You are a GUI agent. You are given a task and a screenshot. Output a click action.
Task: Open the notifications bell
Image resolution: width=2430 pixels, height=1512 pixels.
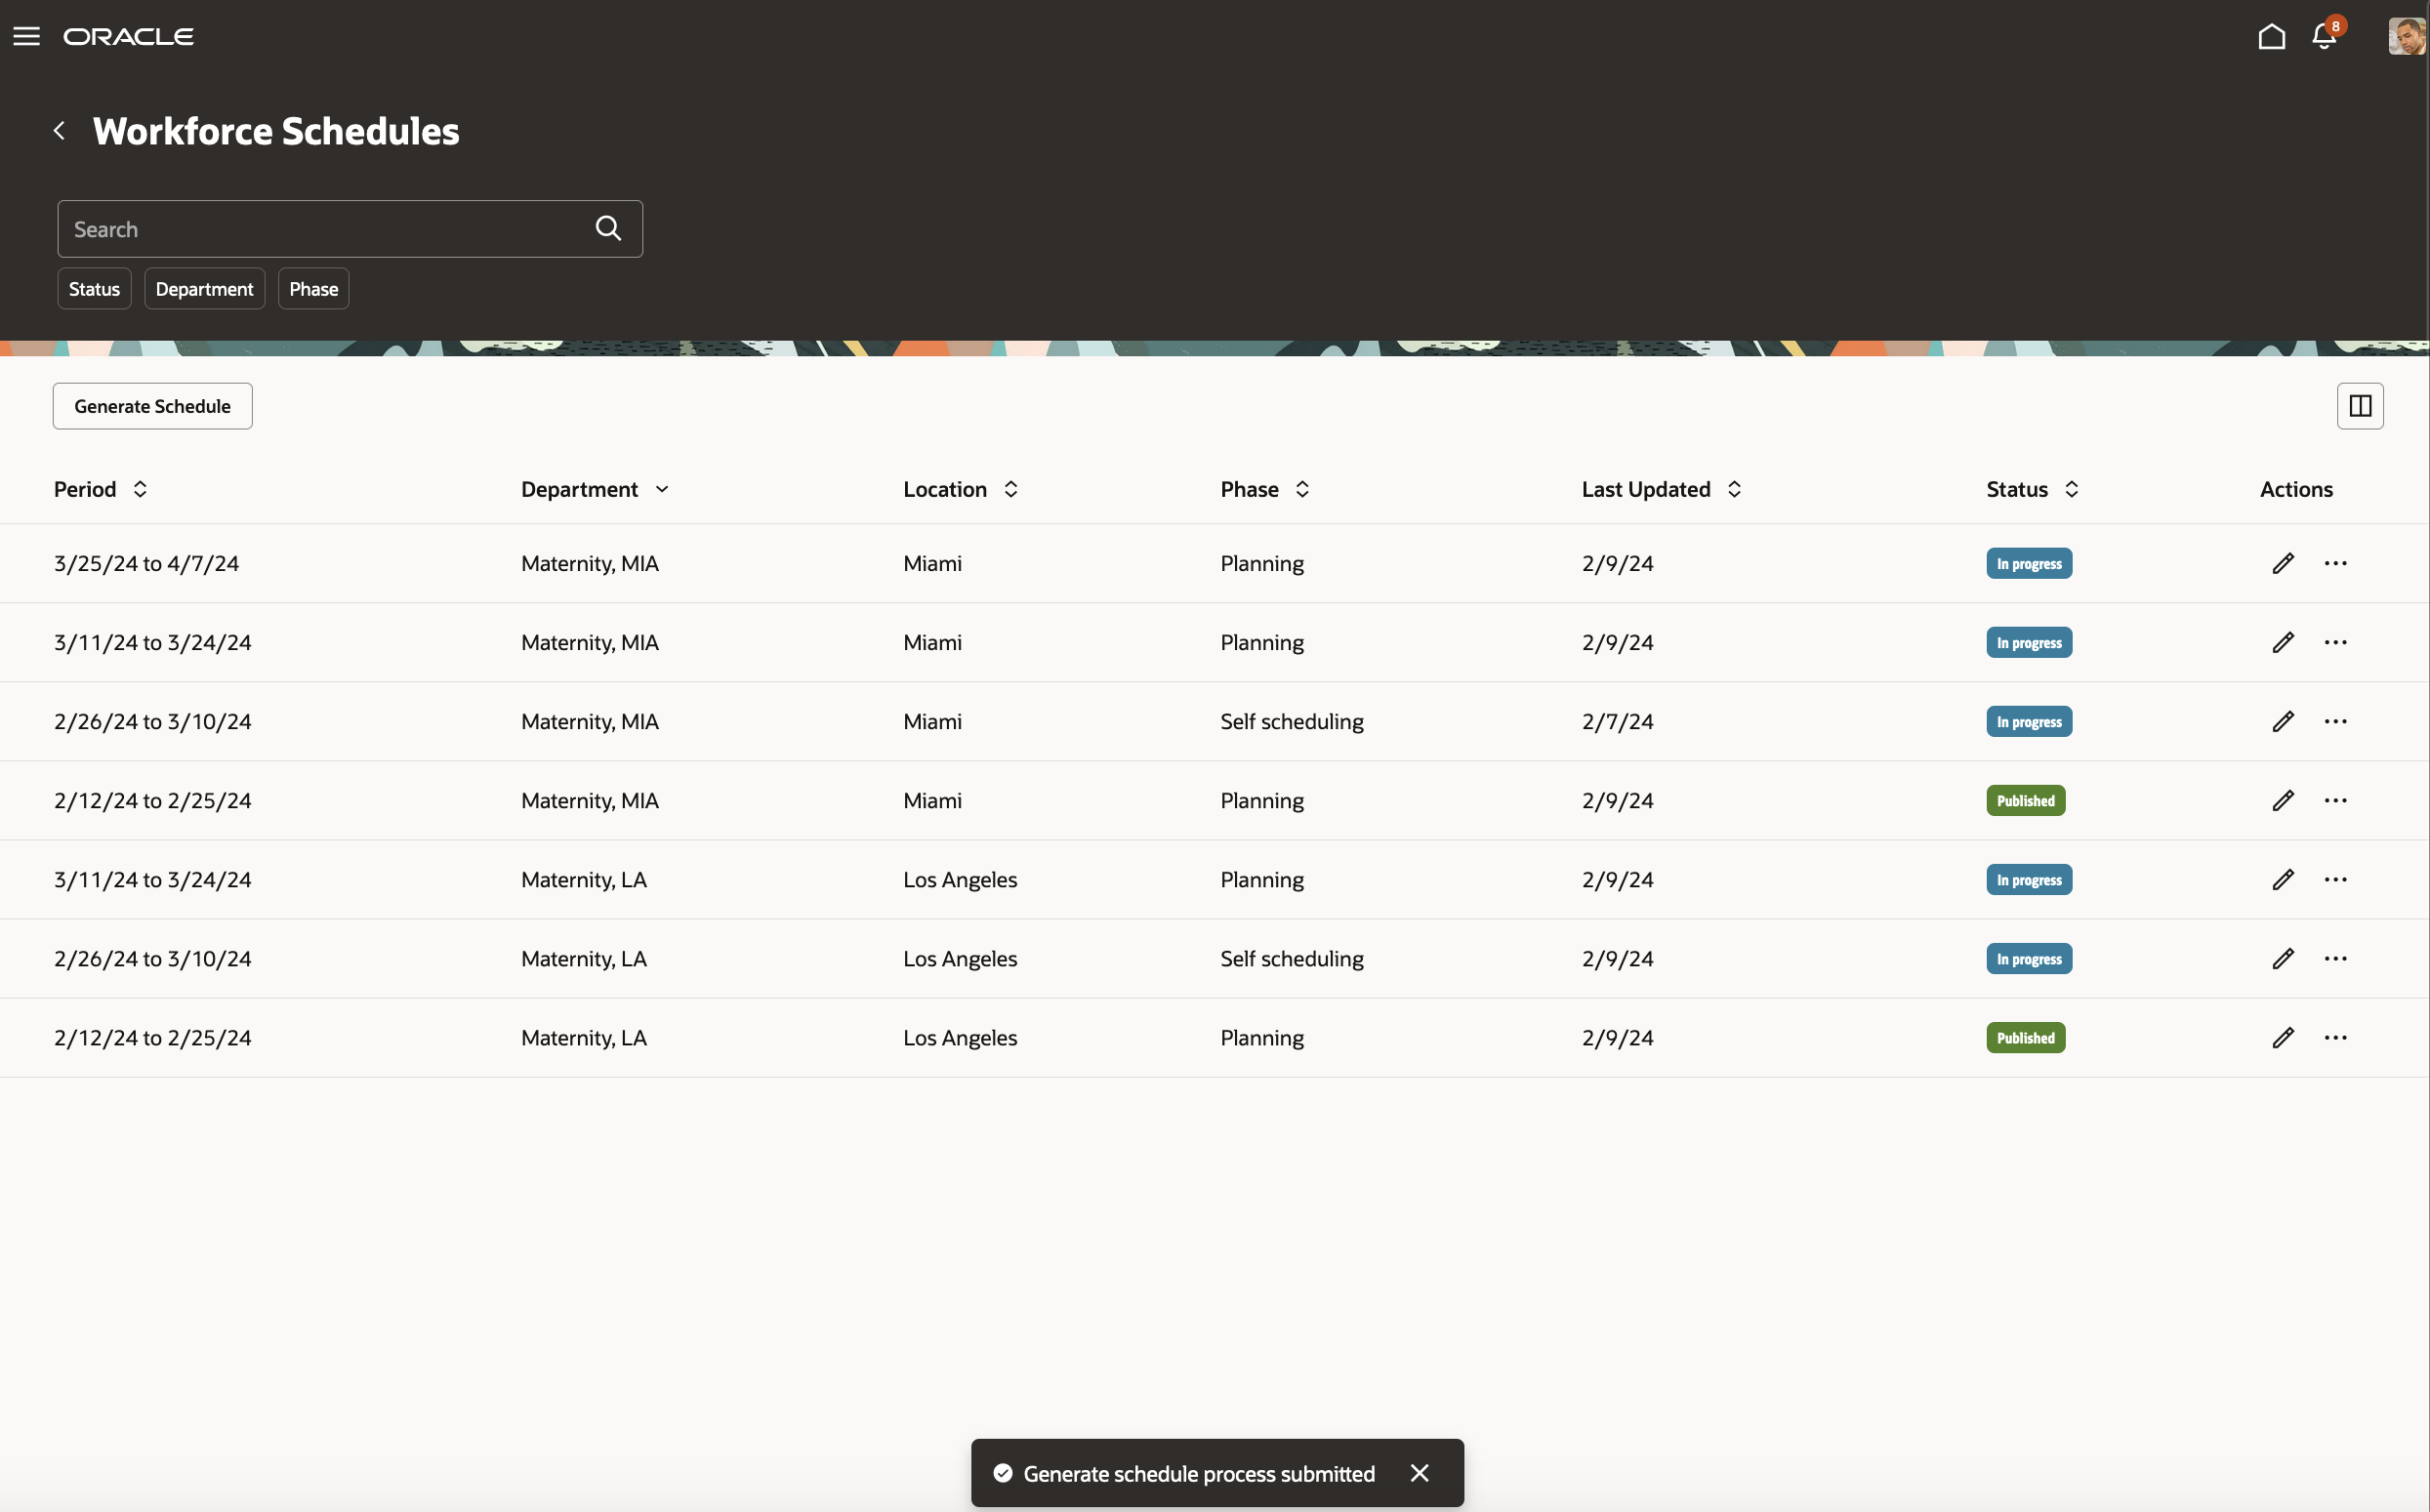point(2324,37)
